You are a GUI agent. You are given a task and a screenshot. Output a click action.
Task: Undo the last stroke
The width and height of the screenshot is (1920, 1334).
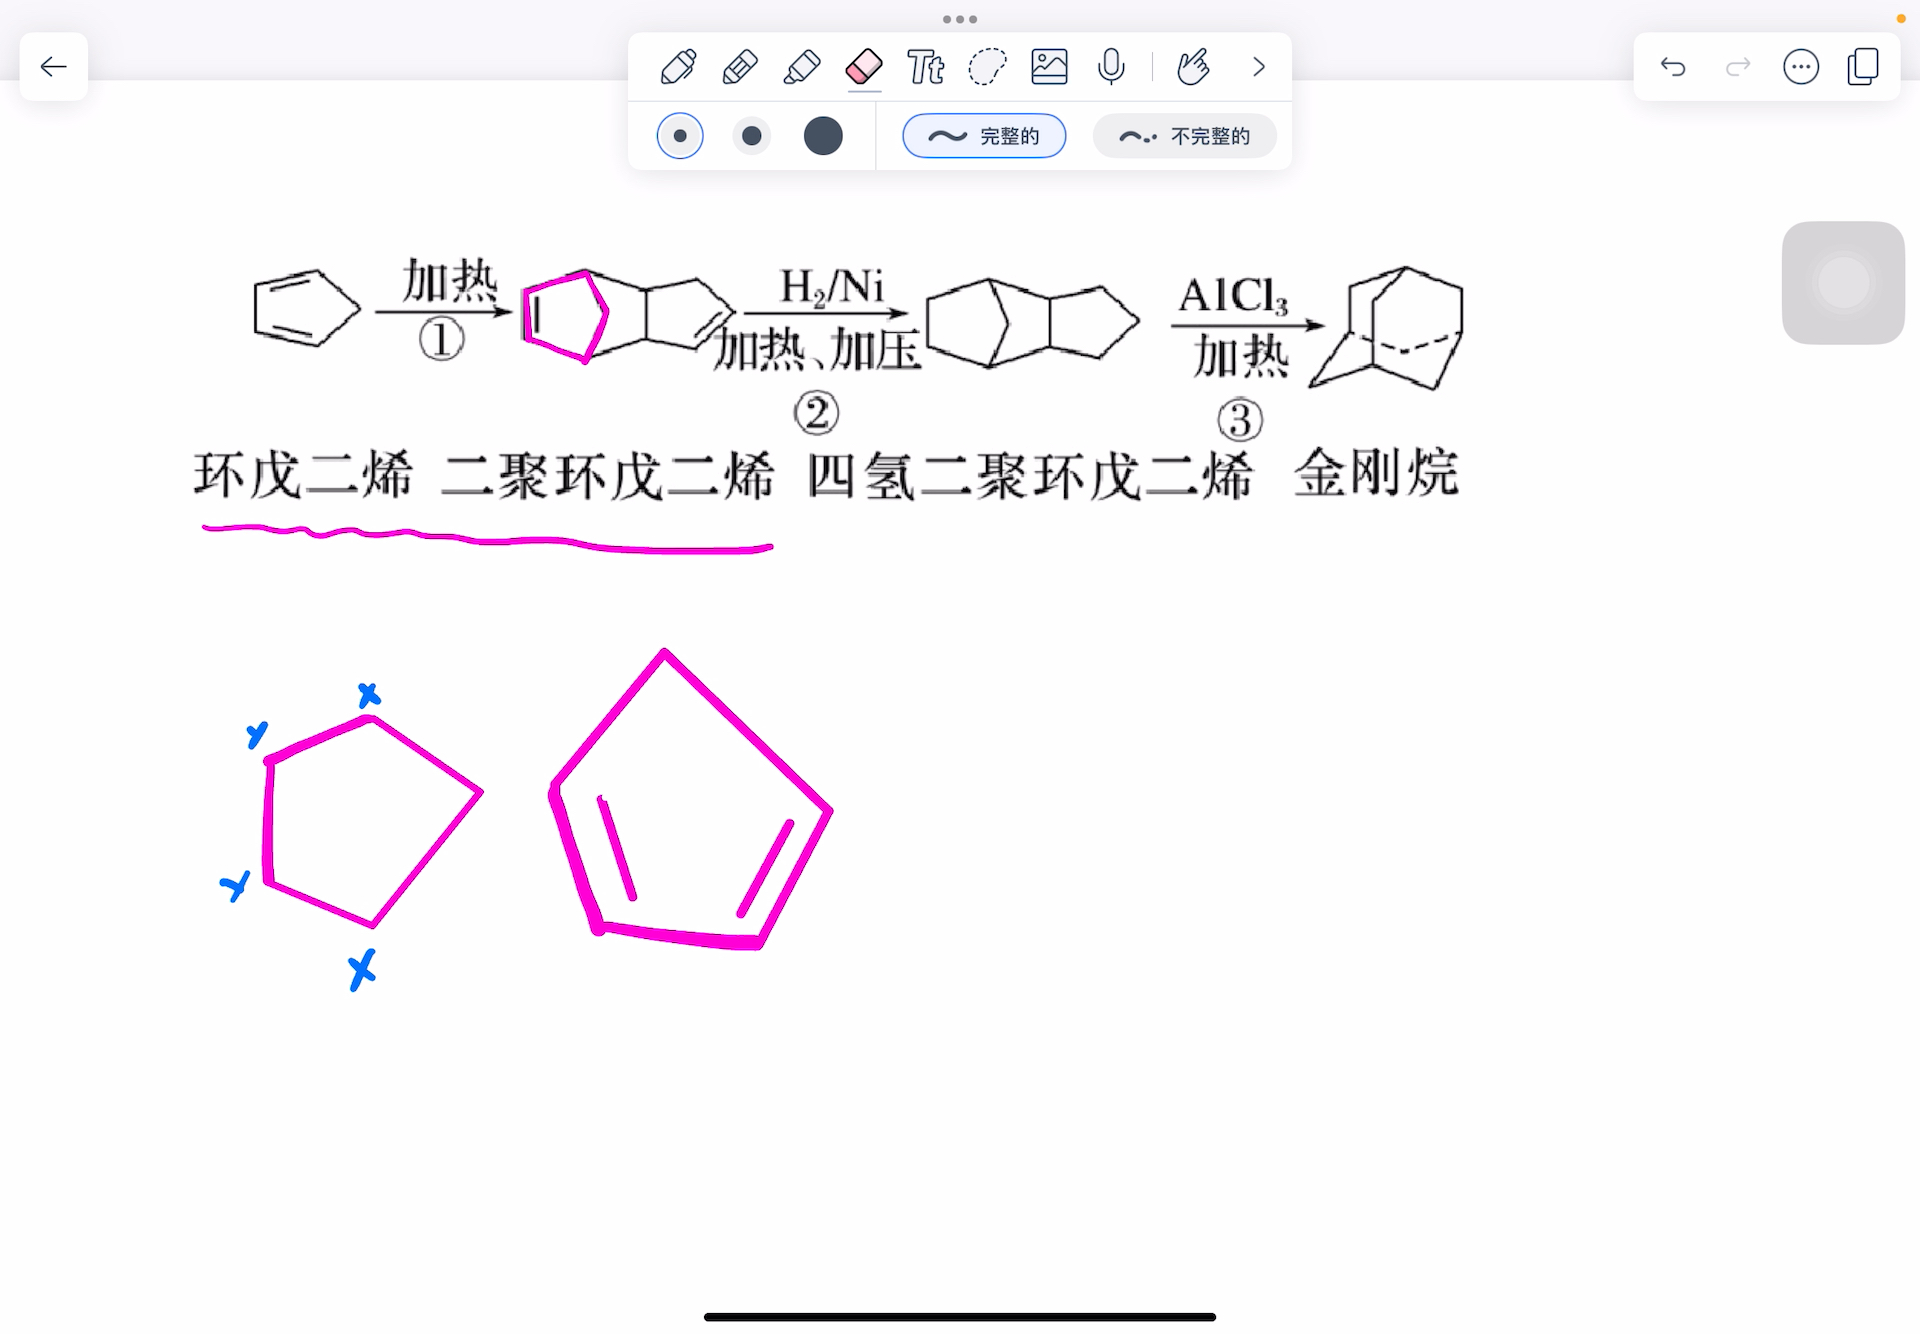(1673, 67)
